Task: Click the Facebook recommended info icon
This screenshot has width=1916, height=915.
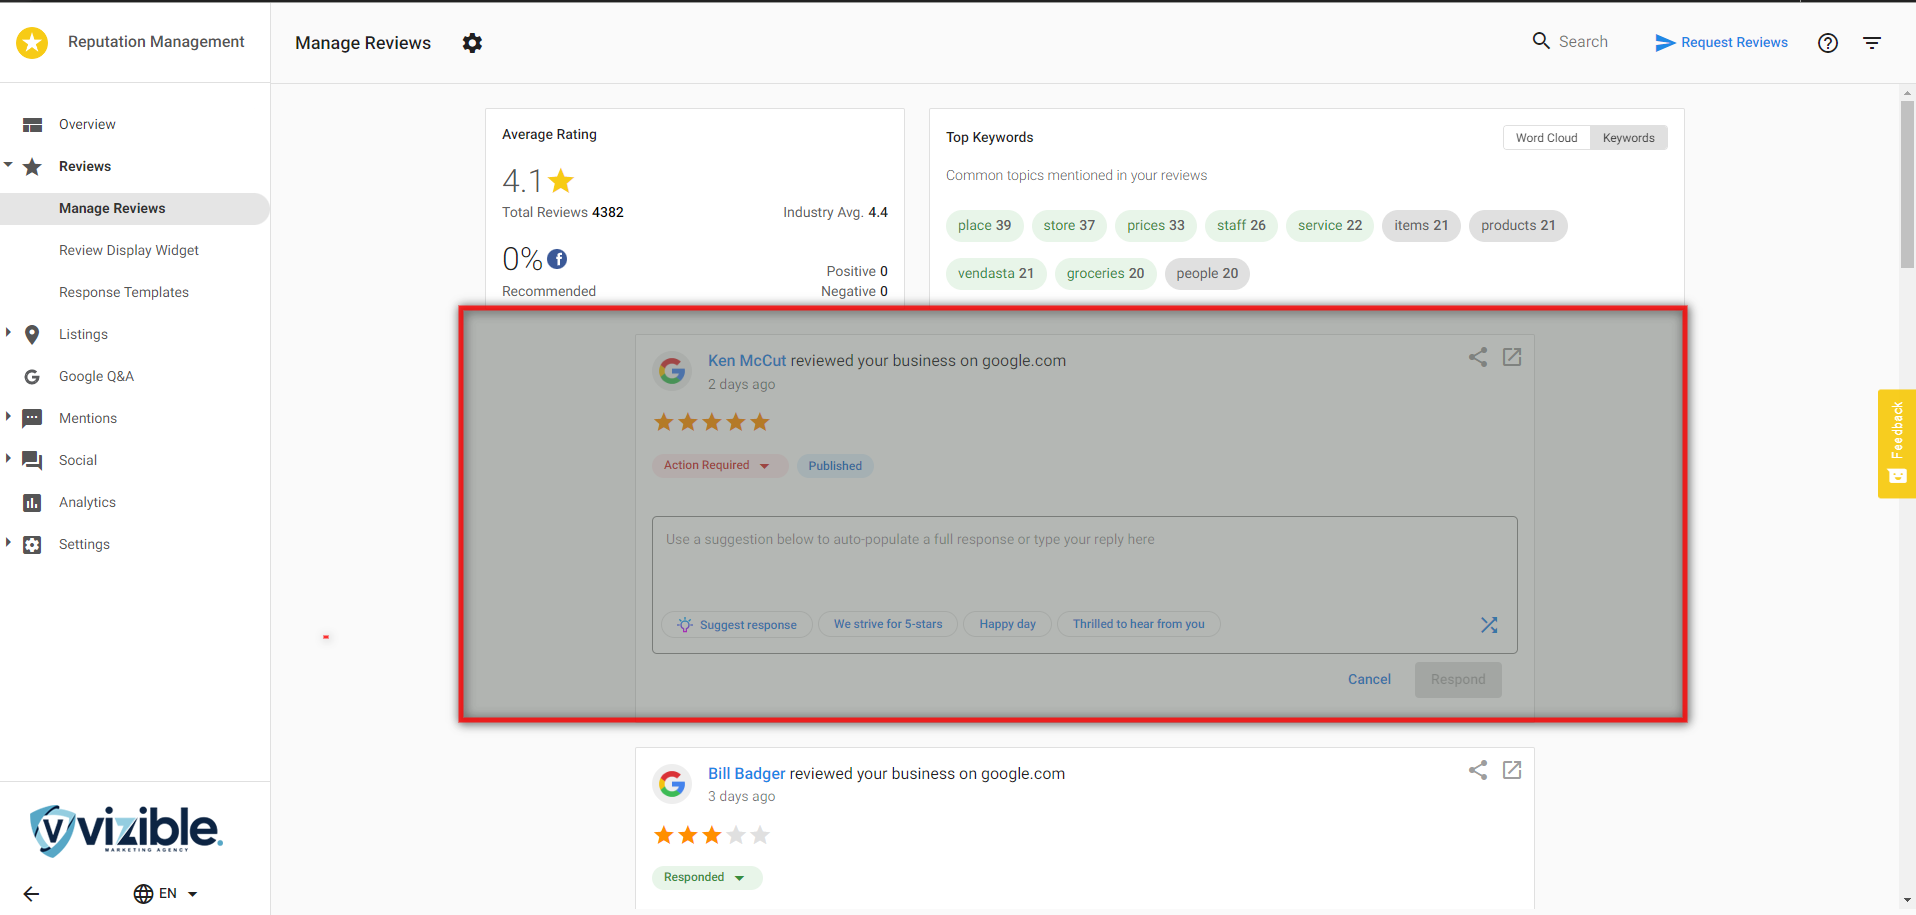Action: point(557,259)
